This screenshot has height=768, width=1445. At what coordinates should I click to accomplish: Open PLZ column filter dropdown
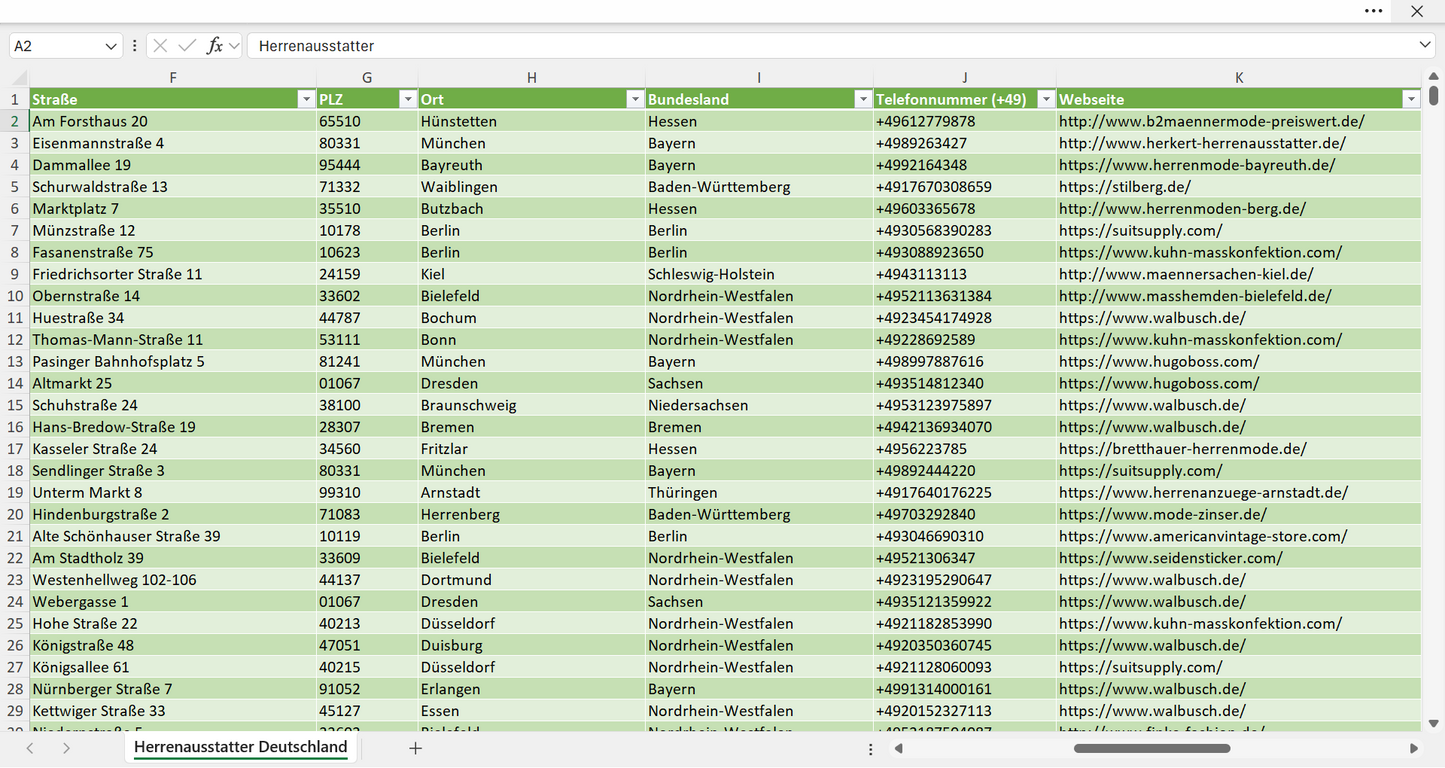pyautogui.click(x=407, y=99)
